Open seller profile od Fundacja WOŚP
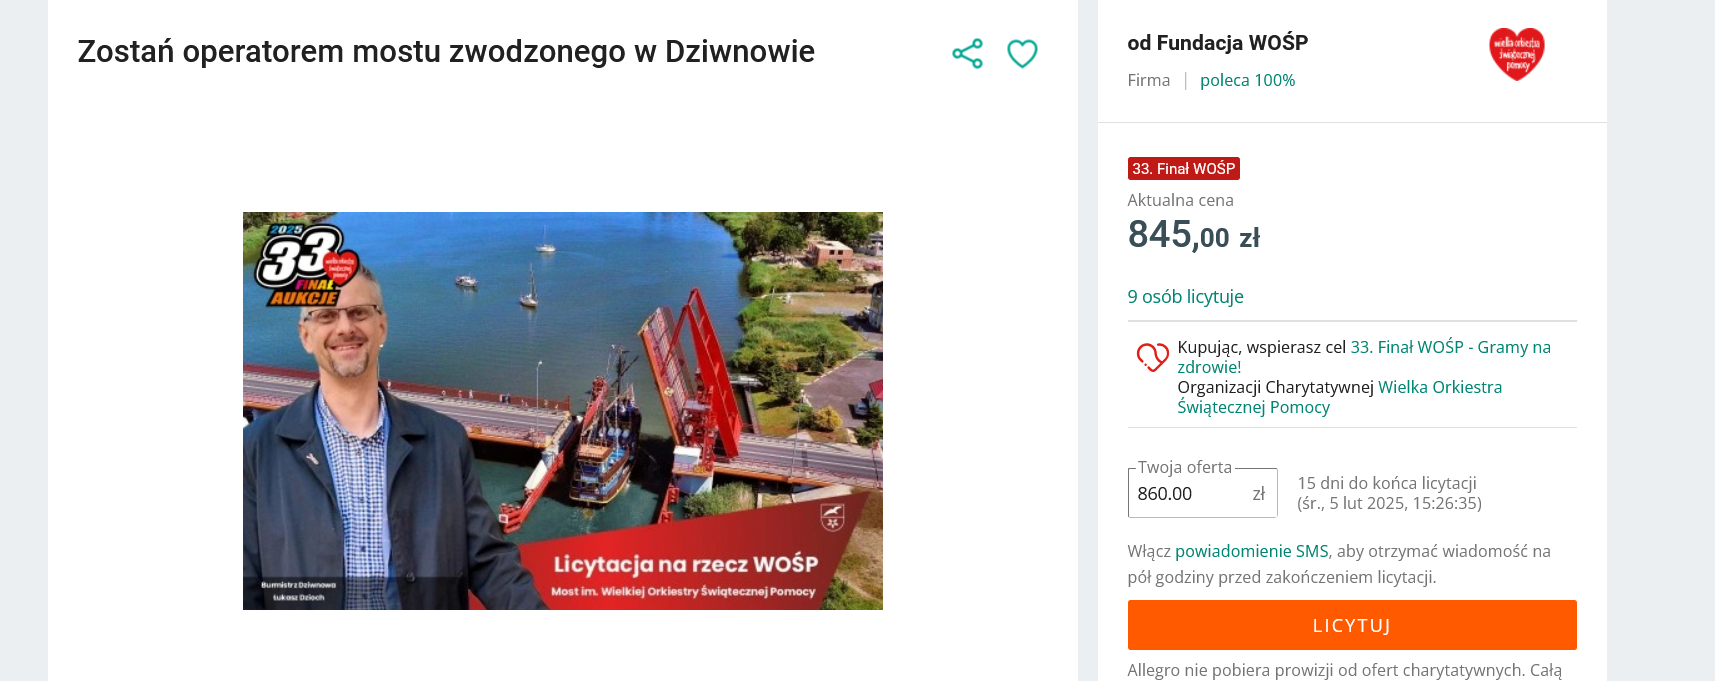Viewport: 1715px width, 681px height. click(1217, 43)
